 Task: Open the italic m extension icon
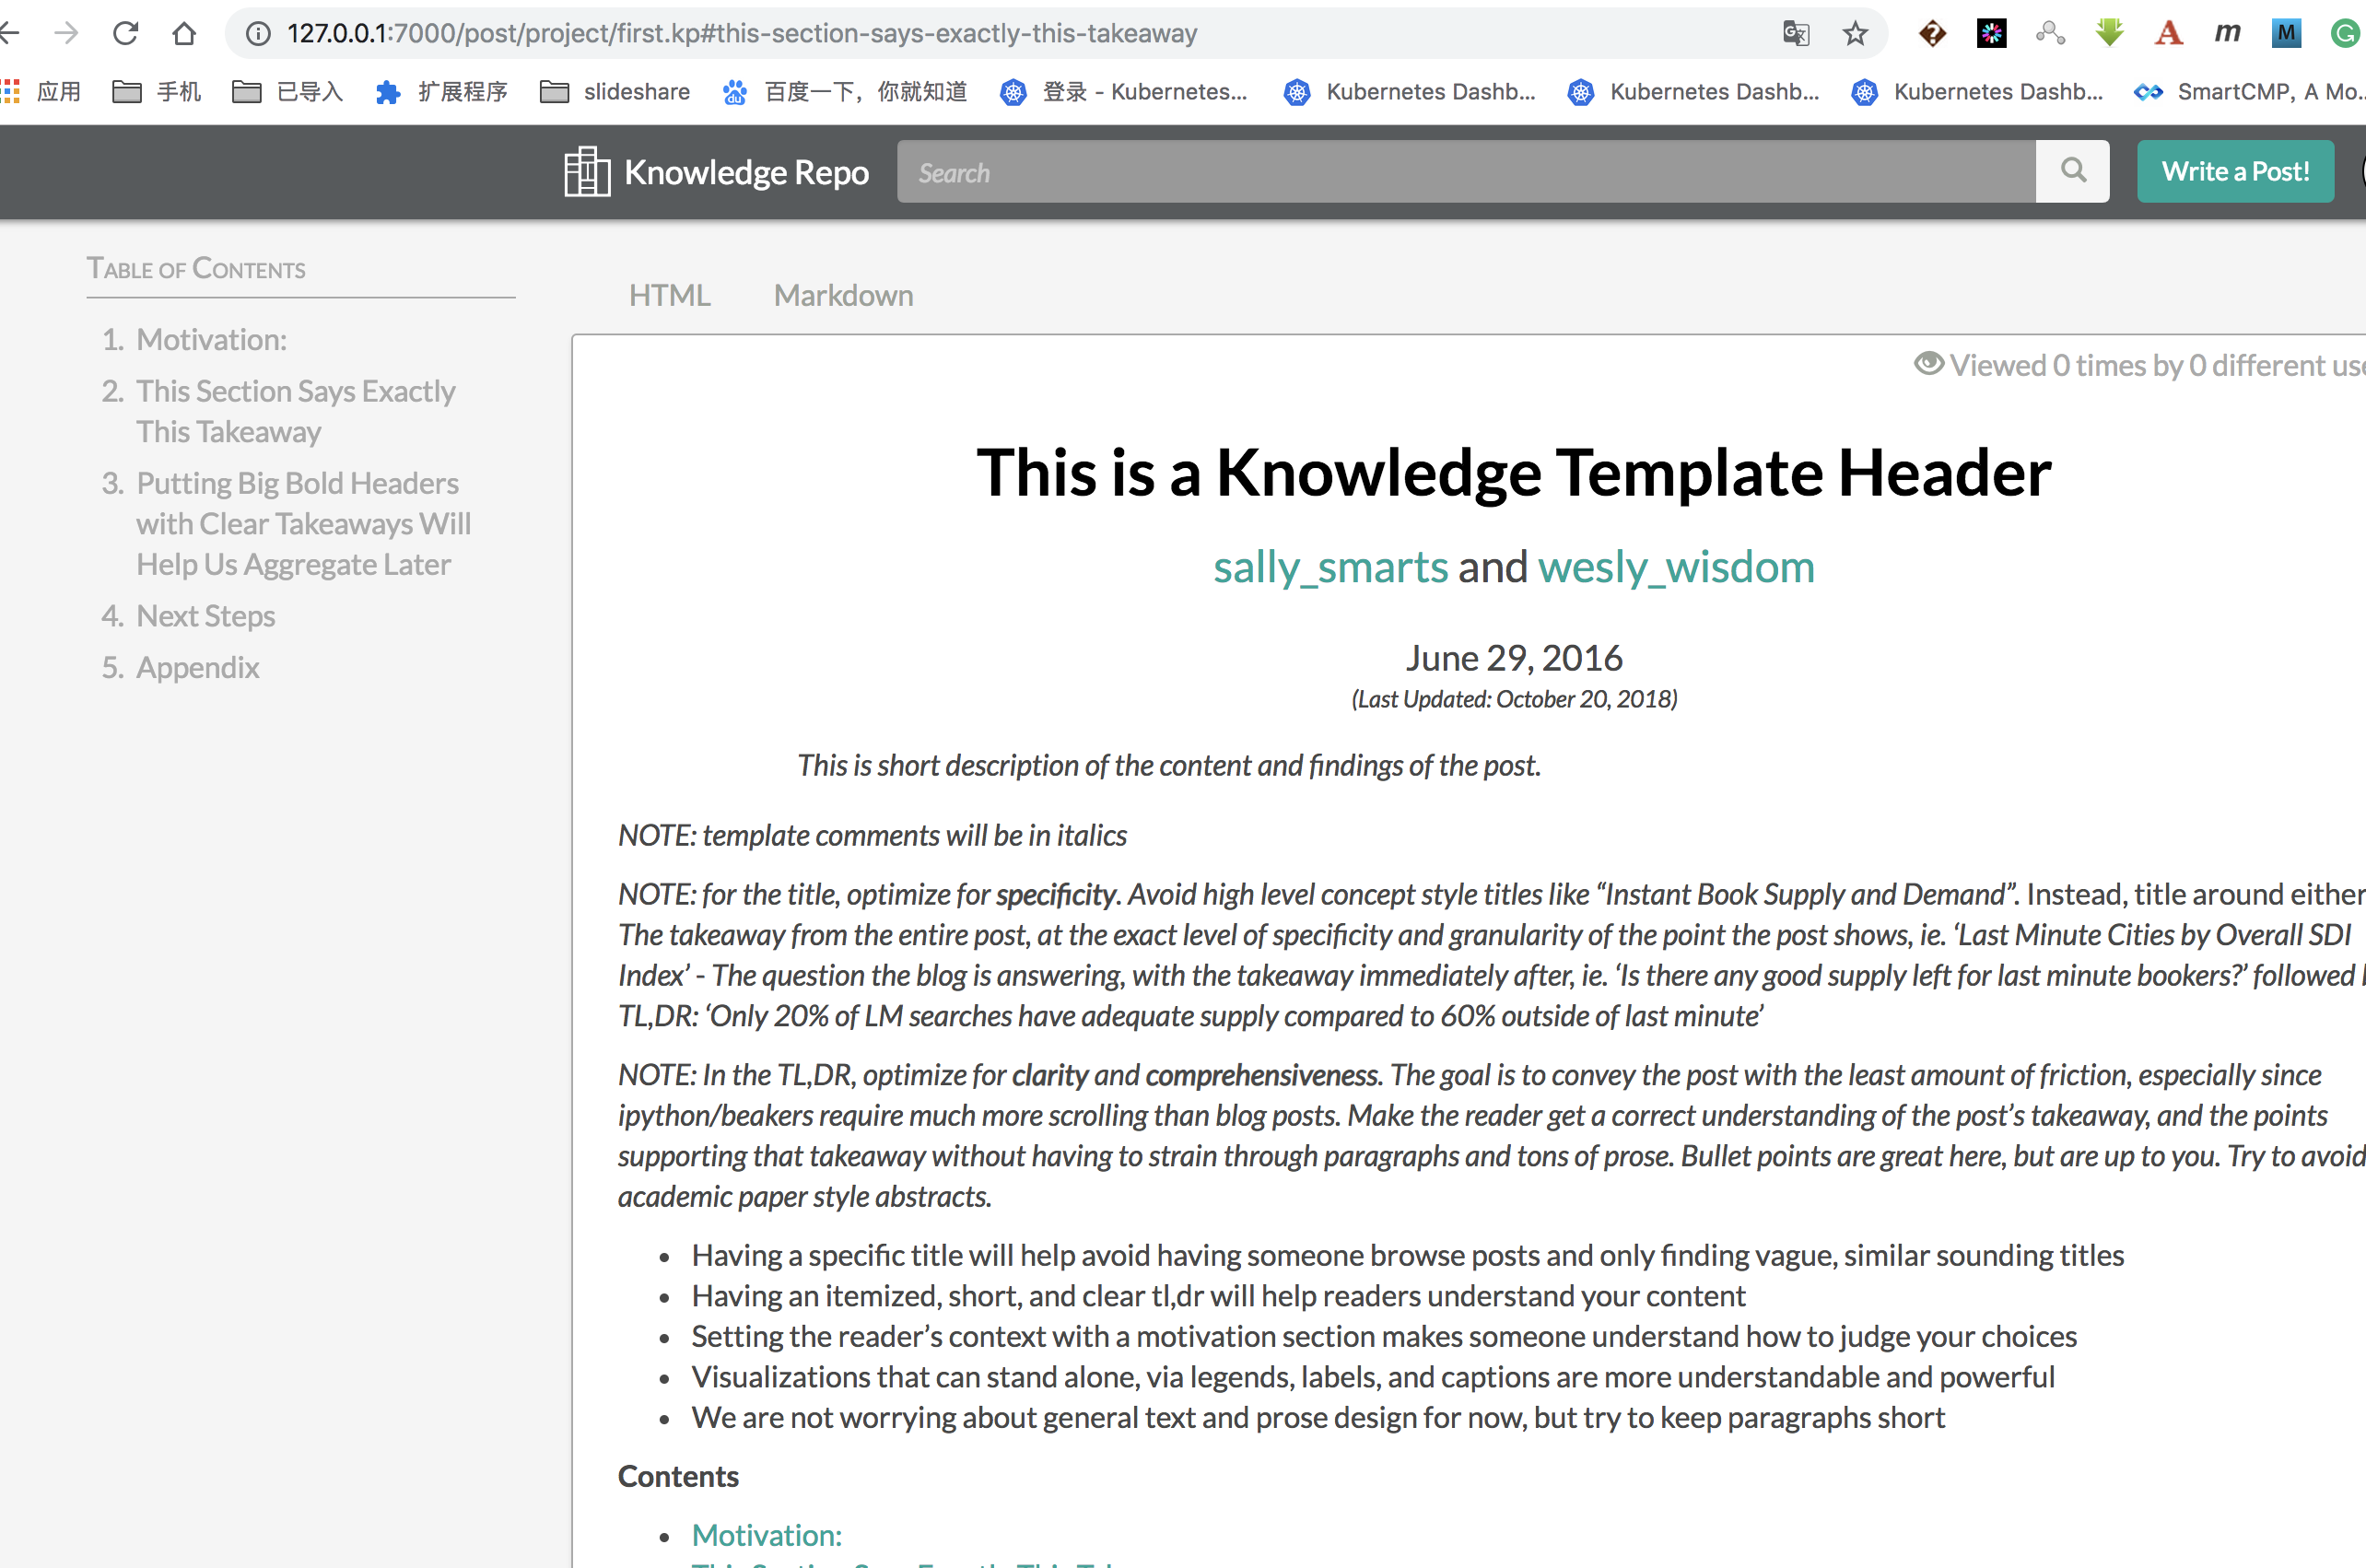tap(2227, 33)
